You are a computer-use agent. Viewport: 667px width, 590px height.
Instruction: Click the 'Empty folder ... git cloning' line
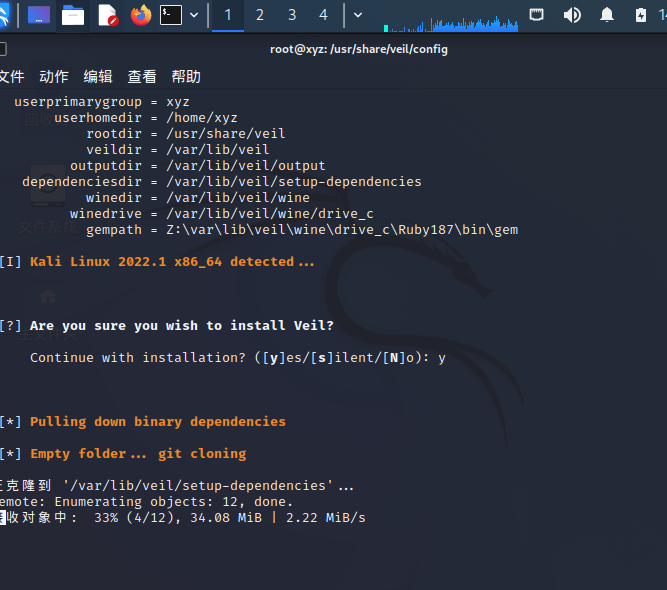123,454
